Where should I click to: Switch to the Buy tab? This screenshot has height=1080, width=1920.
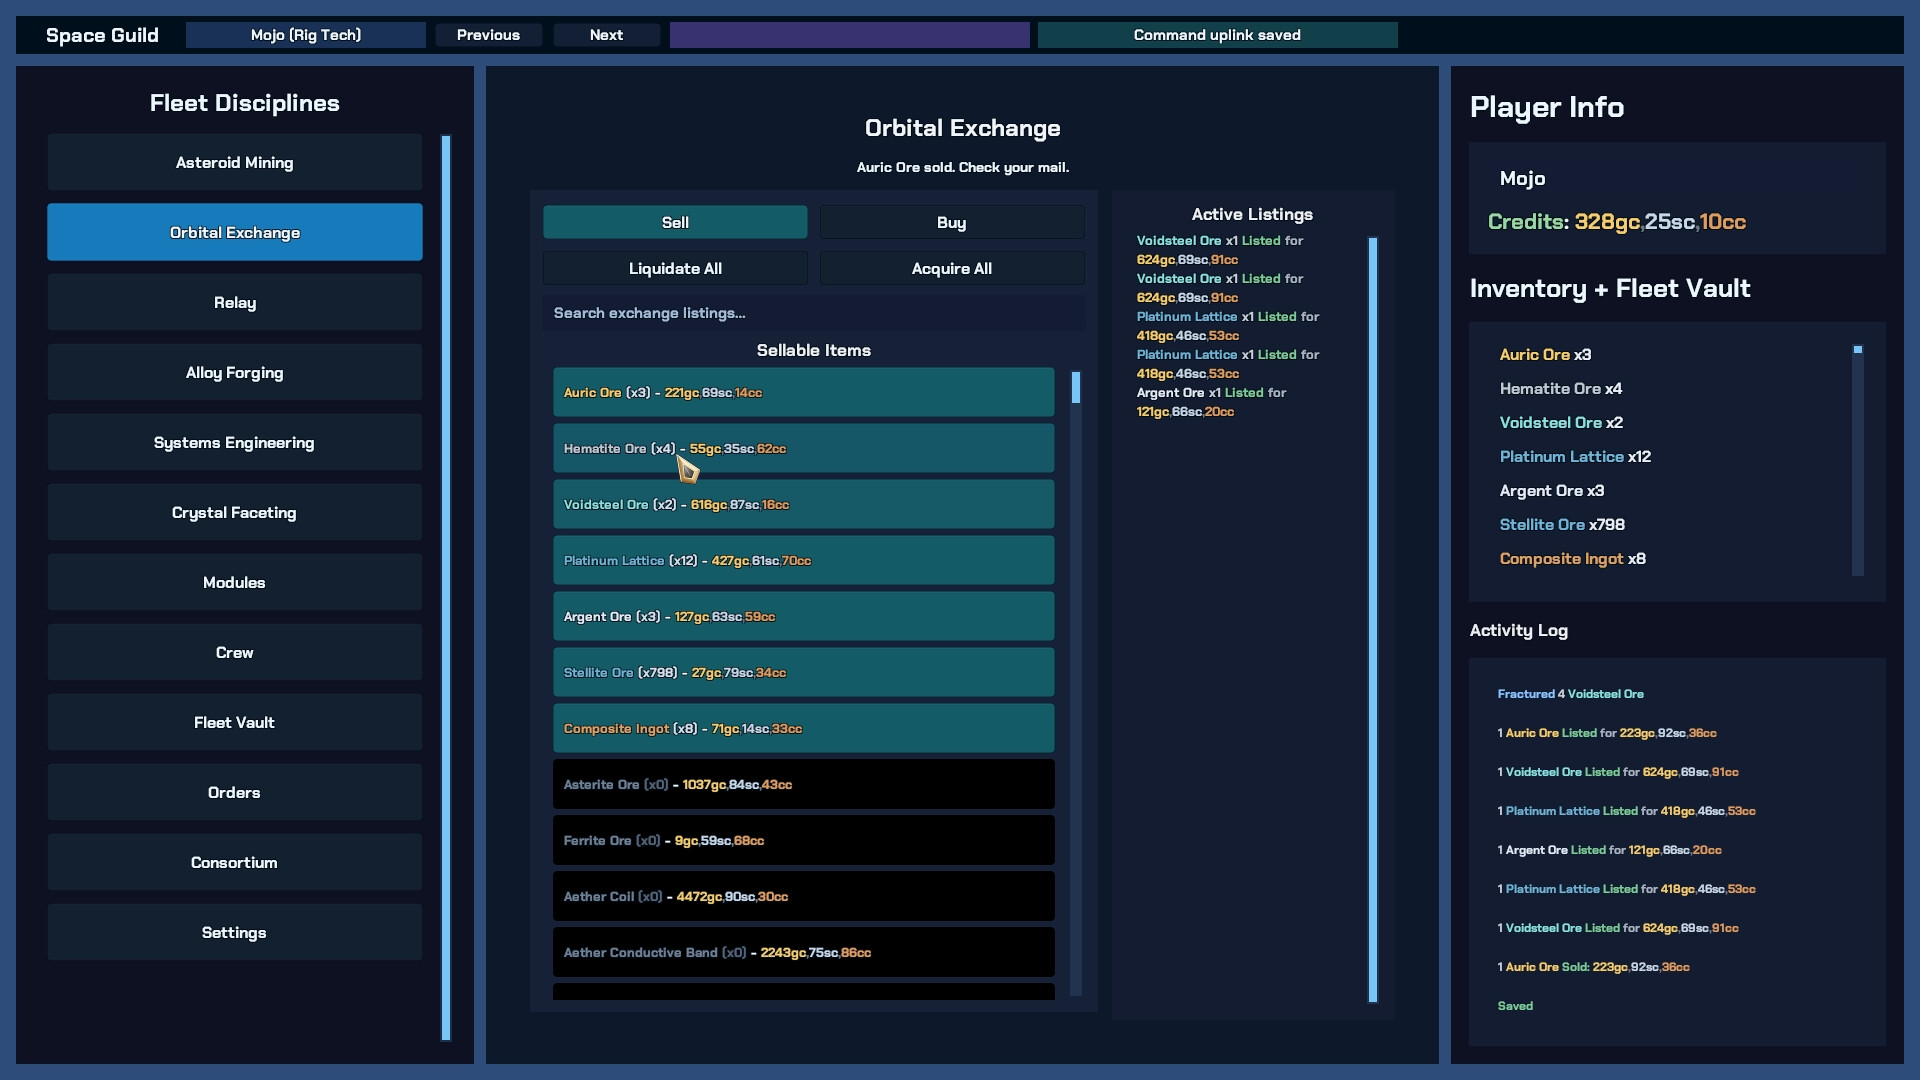[950, 222]
